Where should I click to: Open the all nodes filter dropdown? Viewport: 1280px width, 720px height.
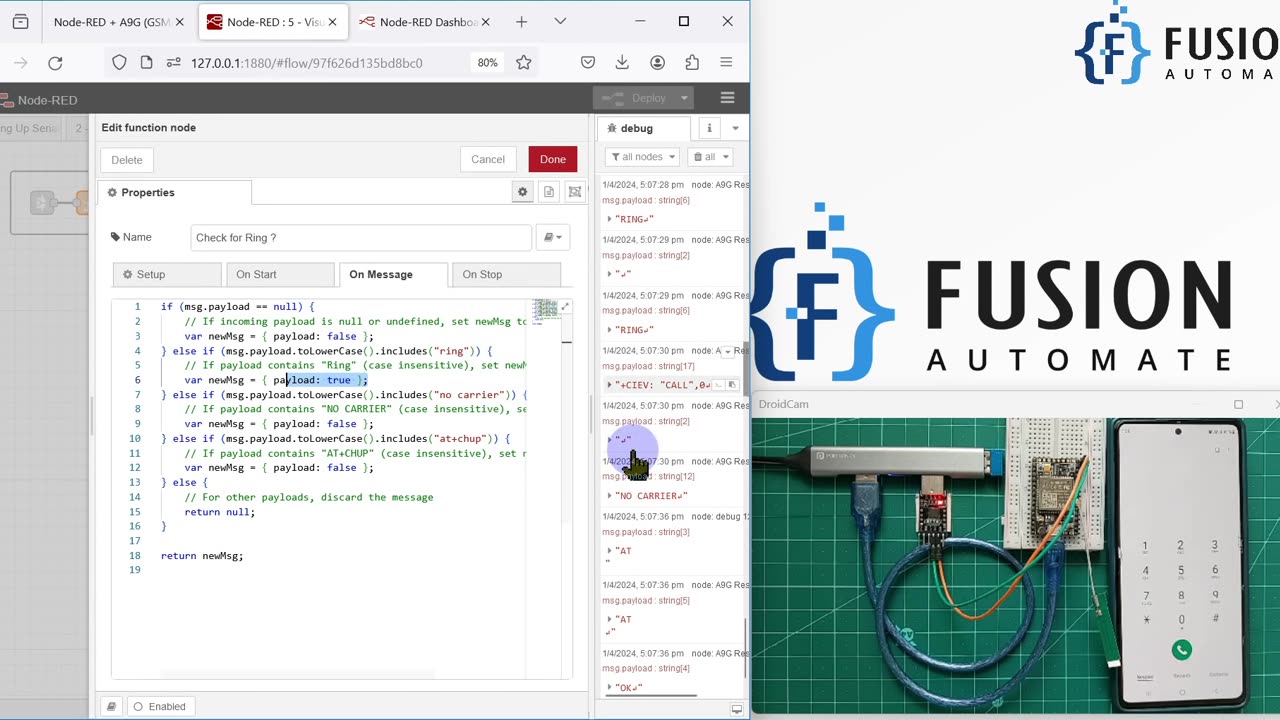tap(642, 157)
